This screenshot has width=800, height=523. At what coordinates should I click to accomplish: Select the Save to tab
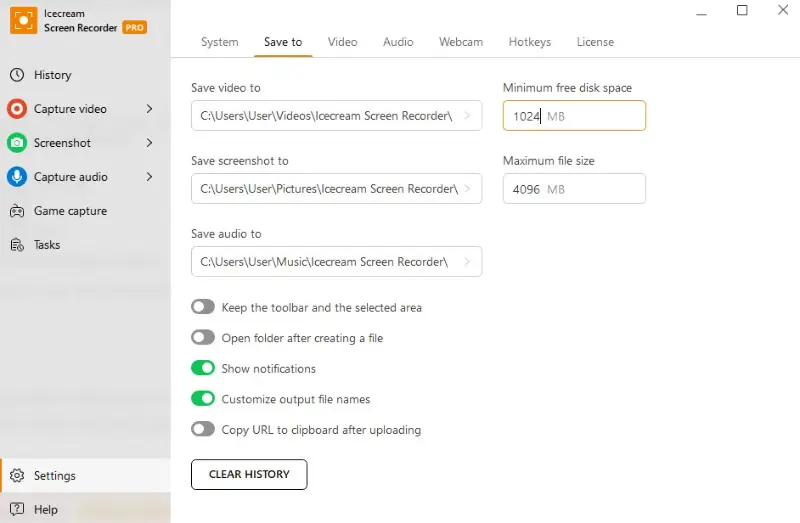pyautogui.click(x=283, y=42)
